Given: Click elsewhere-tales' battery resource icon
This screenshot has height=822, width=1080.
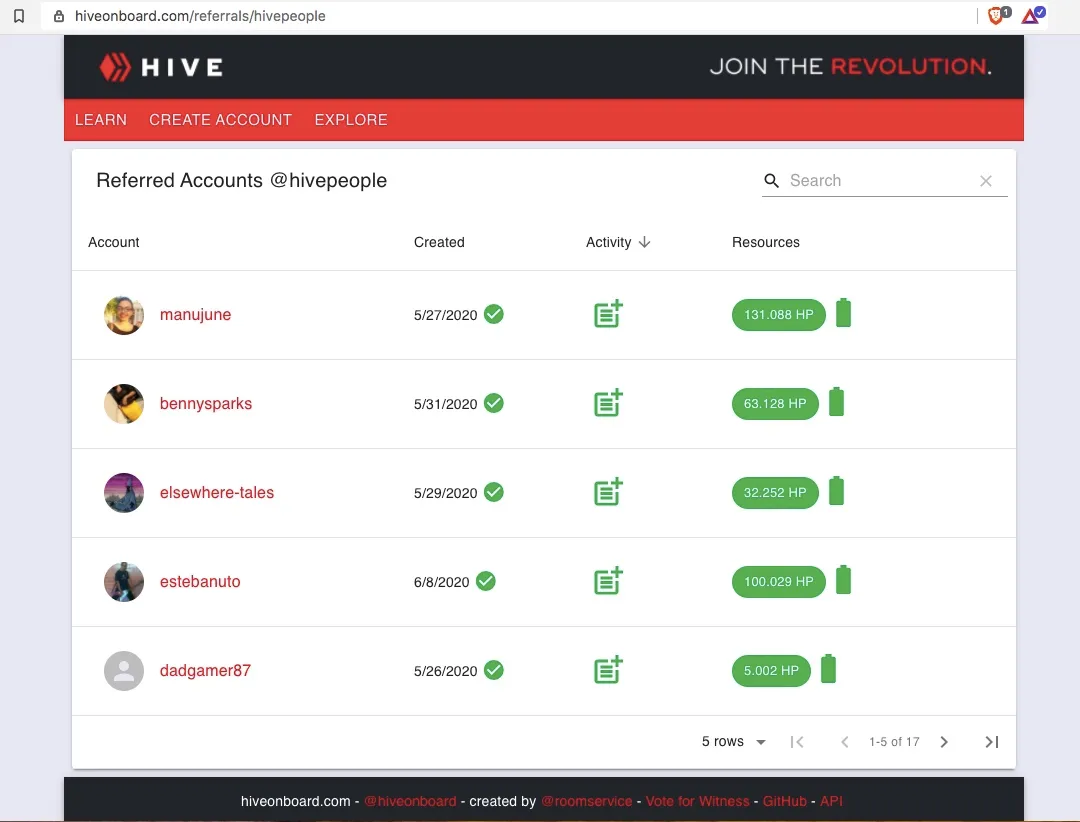Looking at the screenshot, I should click(x=836, y=491).
